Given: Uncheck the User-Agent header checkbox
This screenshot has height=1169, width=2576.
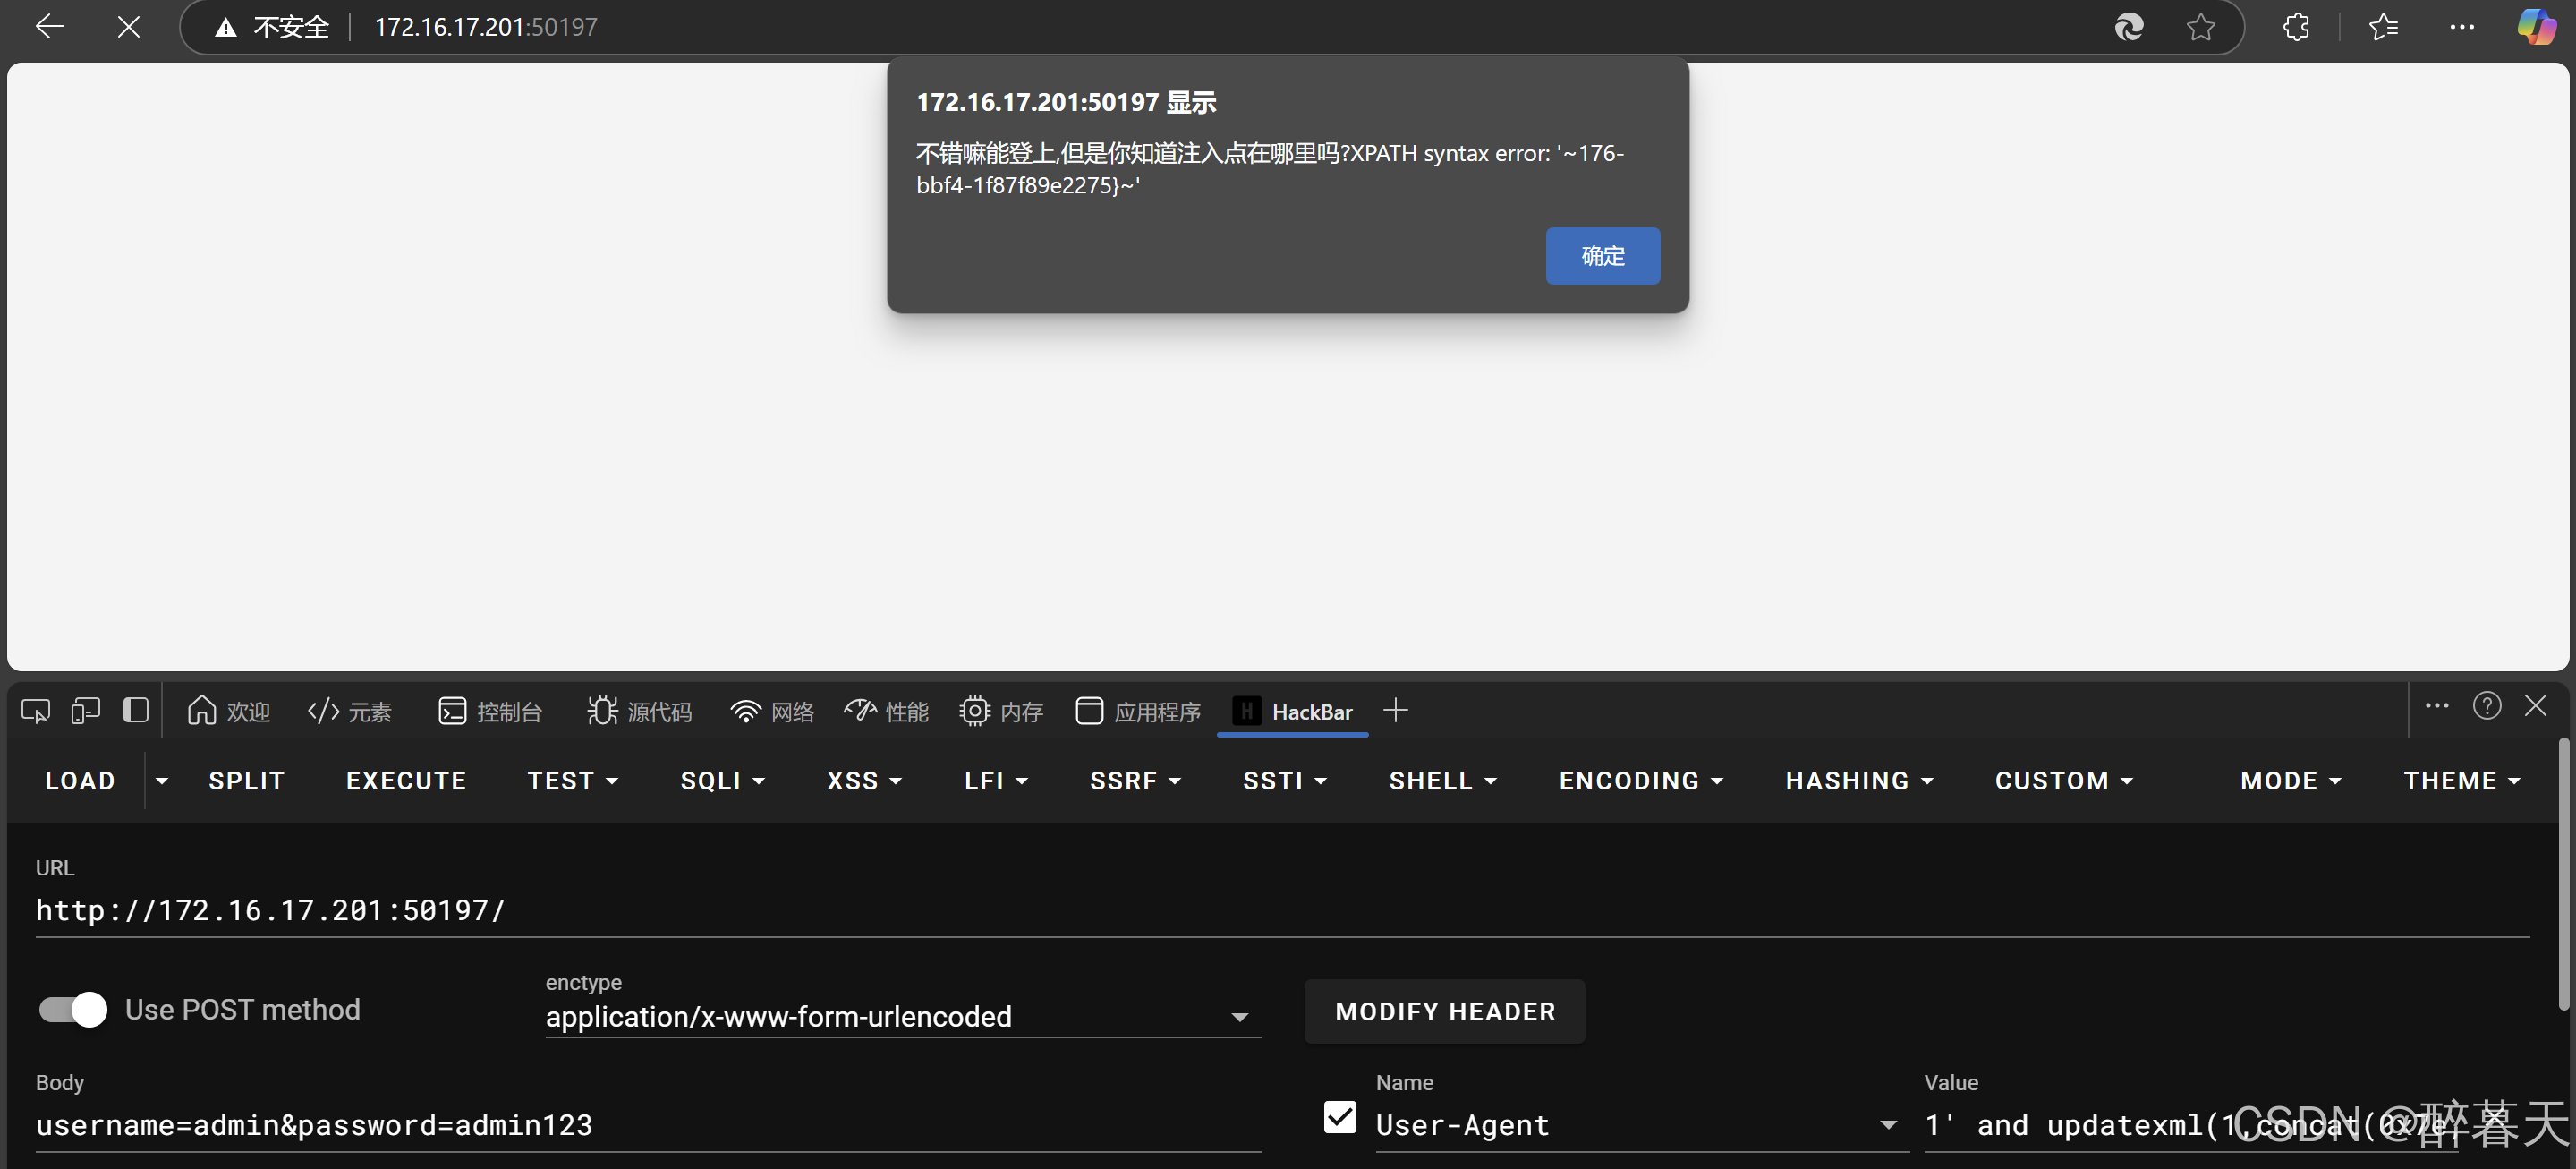Looking at the screenshot, I should tap(1339, 1117).
